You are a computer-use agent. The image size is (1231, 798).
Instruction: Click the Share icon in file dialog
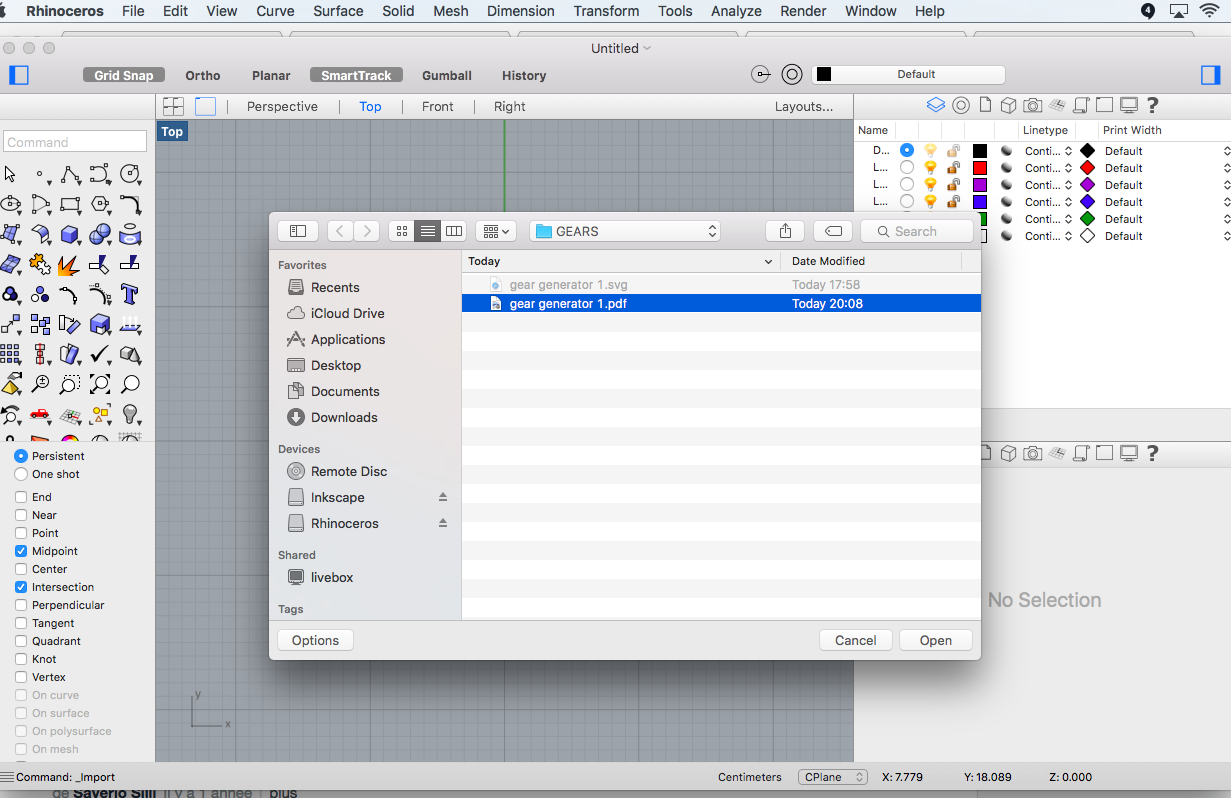tap(785, 231)
